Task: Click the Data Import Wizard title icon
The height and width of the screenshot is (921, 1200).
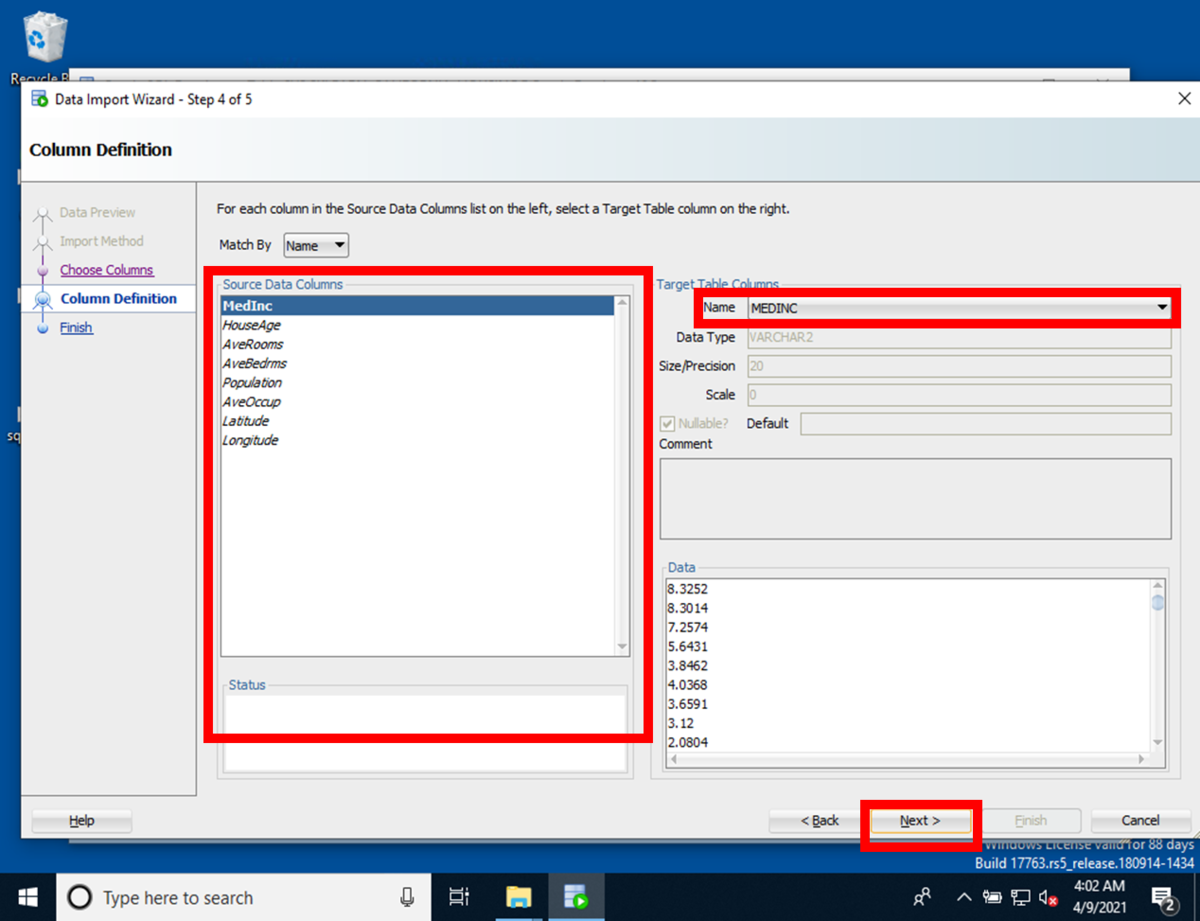Action: (x=40, y=99)
